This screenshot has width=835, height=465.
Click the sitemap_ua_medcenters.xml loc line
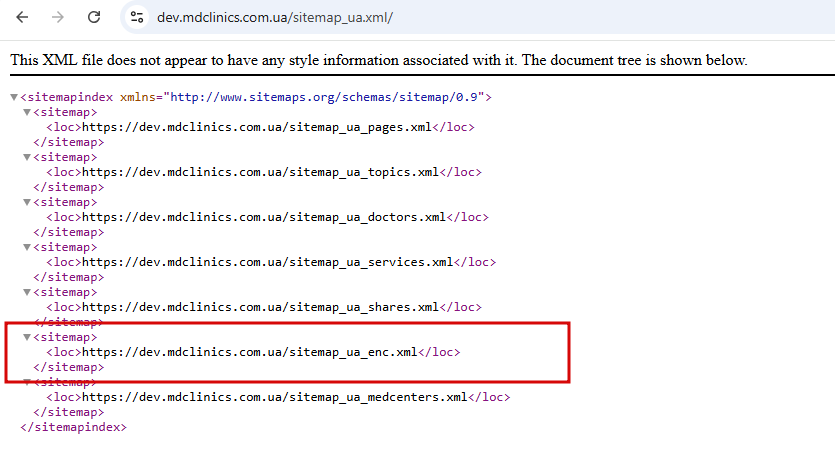(x=278, y=397)
